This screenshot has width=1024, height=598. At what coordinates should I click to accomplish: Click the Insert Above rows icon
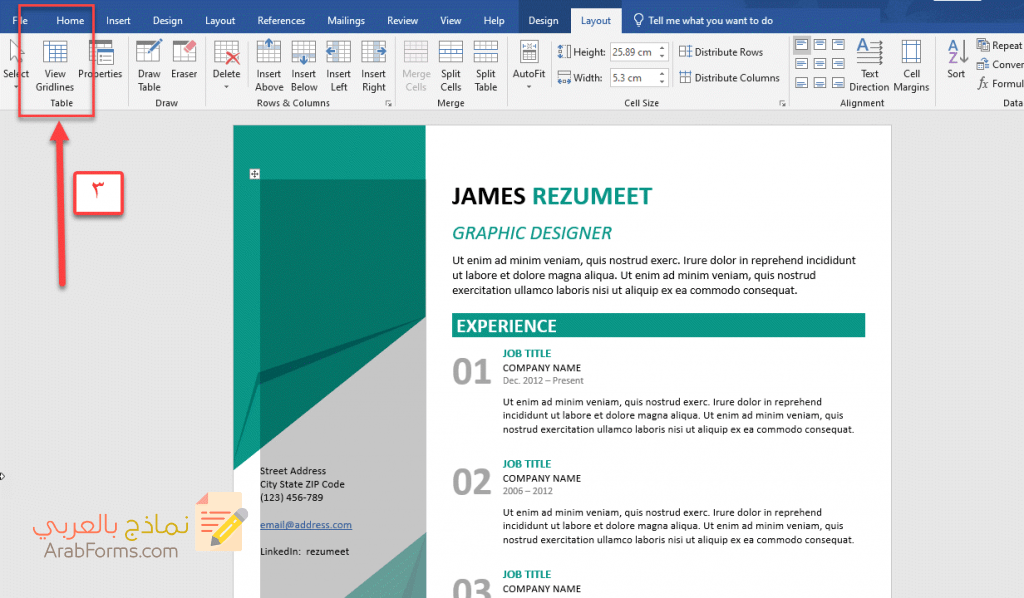[269, 64]
